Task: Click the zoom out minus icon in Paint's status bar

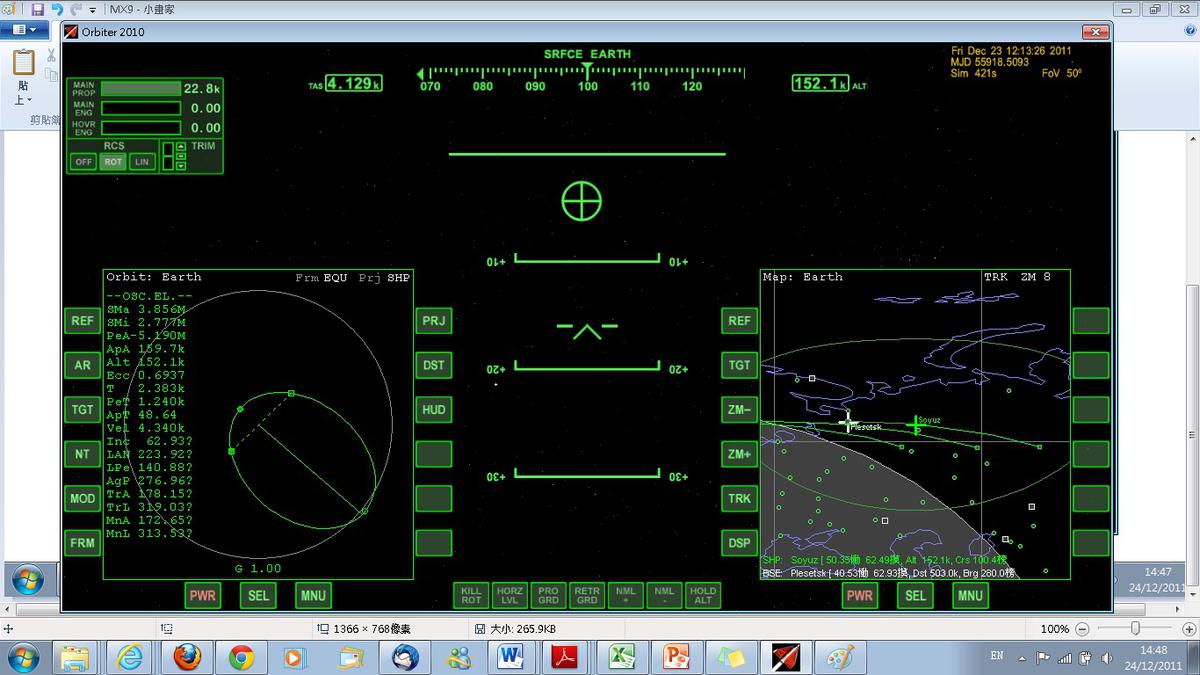Action: tap(1083, 629)
